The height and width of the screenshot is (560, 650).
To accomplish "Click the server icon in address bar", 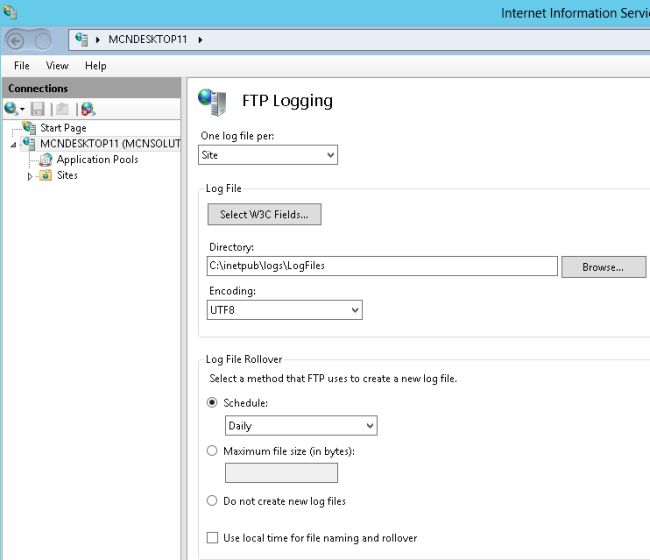I will pos(82,40).
